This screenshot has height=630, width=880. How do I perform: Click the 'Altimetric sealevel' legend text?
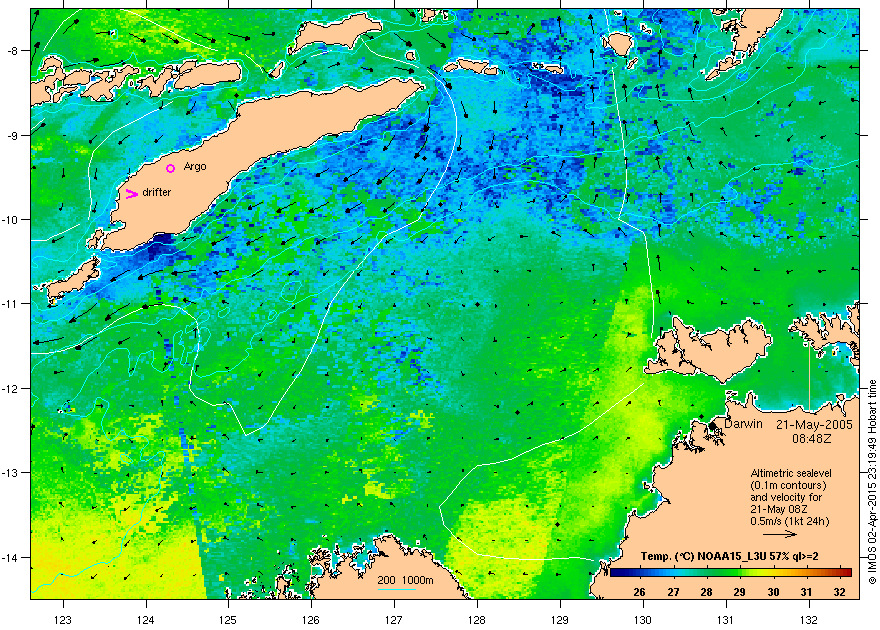pos(791,473)
